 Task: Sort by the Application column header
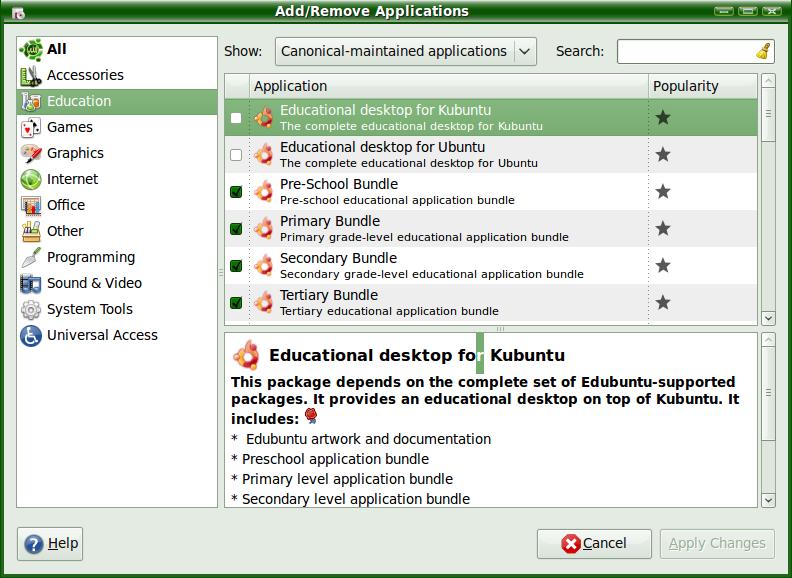(448, 86)
